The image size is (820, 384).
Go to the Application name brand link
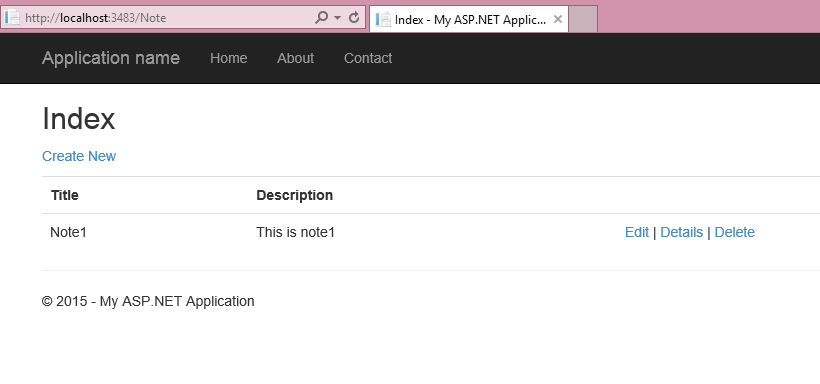[x=111, y=58]
